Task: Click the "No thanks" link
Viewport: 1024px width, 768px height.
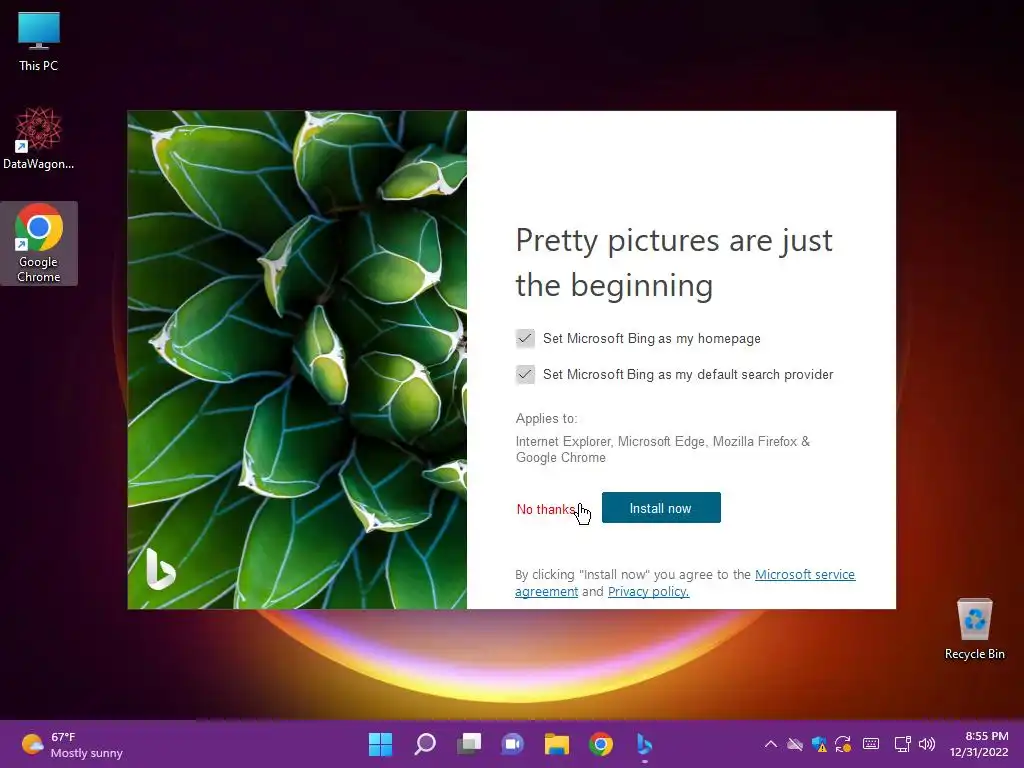Action: point(546,509)
